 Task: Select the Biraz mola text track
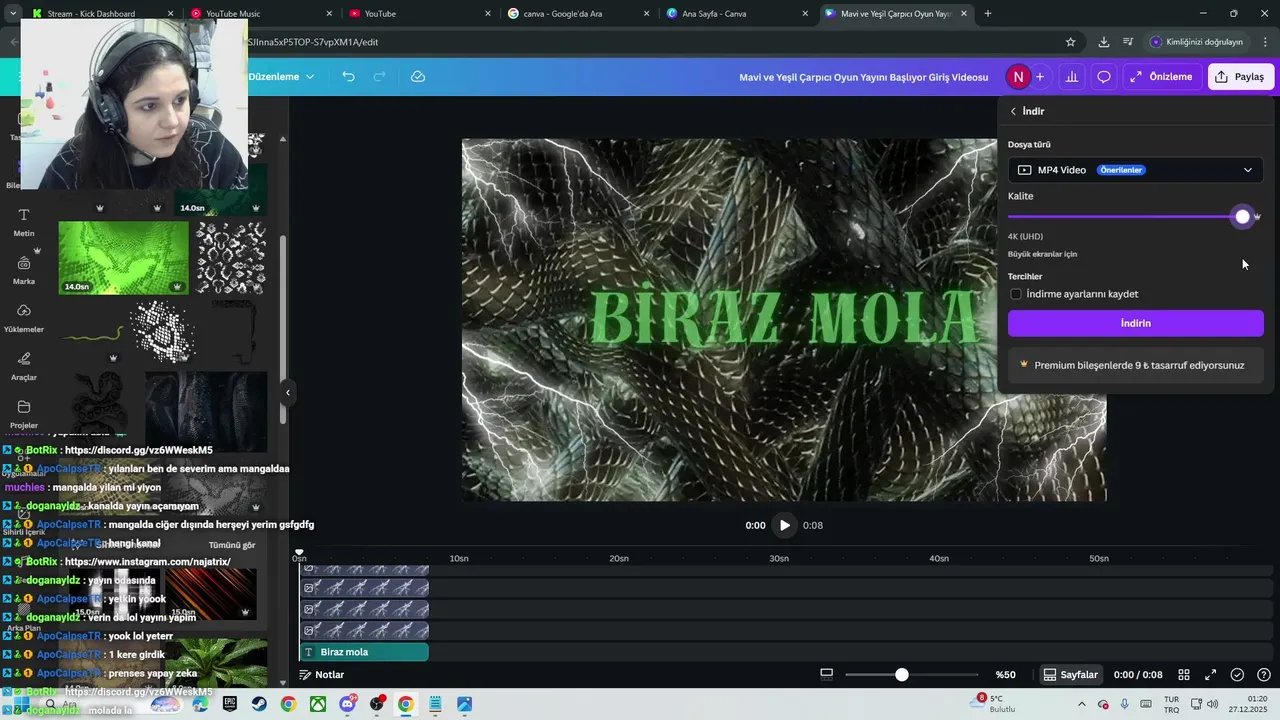364,652
